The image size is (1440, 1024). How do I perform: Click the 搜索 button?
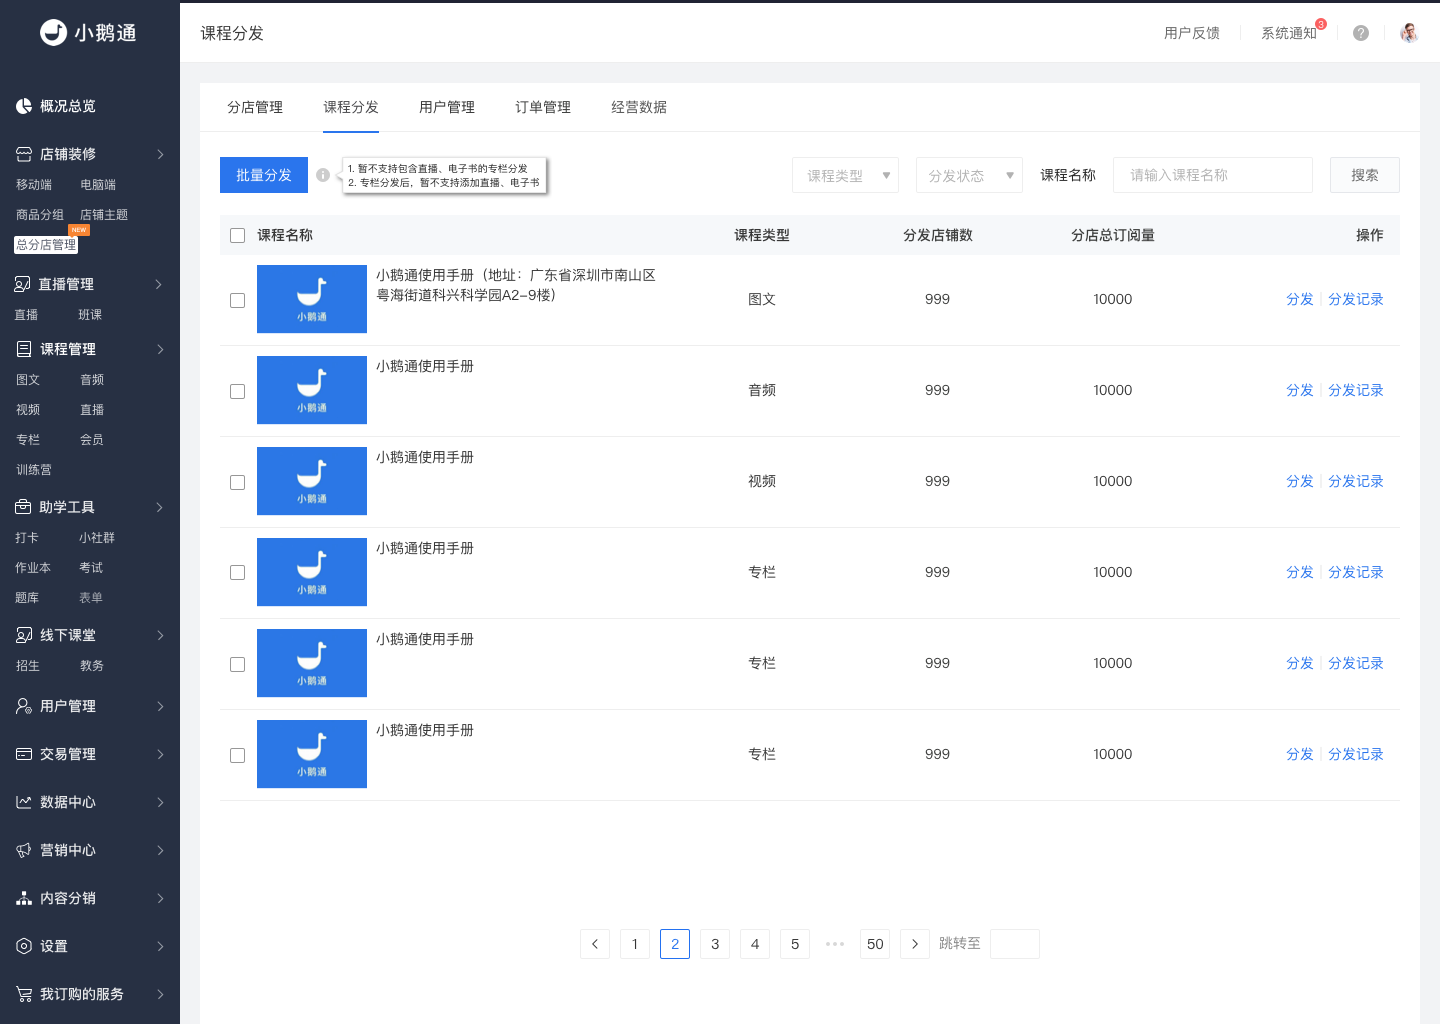tap(1365, 175)
